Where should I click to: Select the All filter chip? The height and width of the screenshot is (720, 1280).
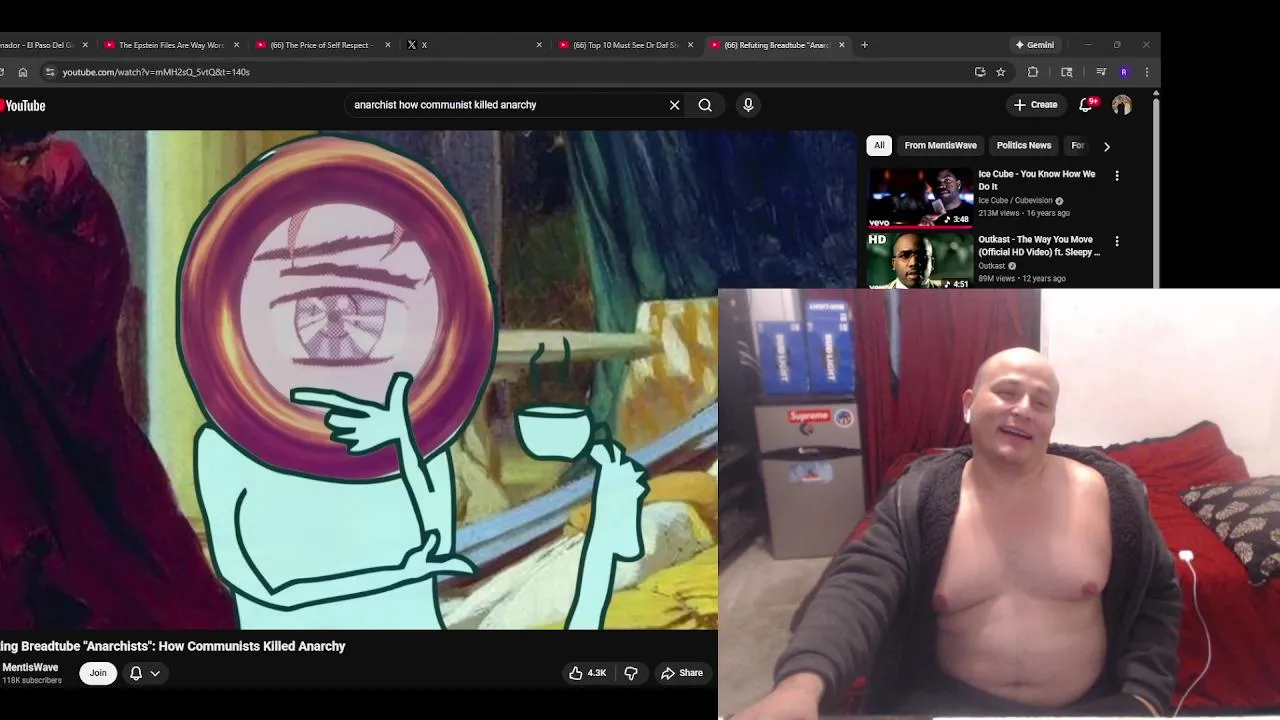click(x=879, y=146)
